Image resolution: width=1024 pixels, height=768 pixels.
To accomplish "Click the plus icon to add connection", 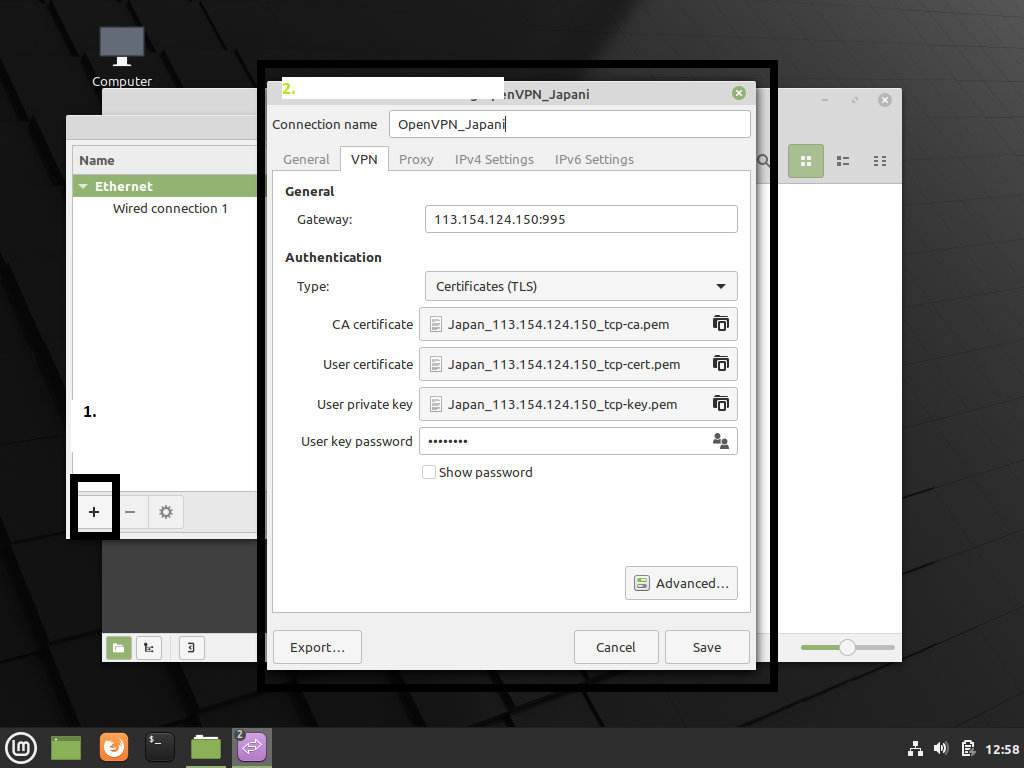I will tap(94, 512).
